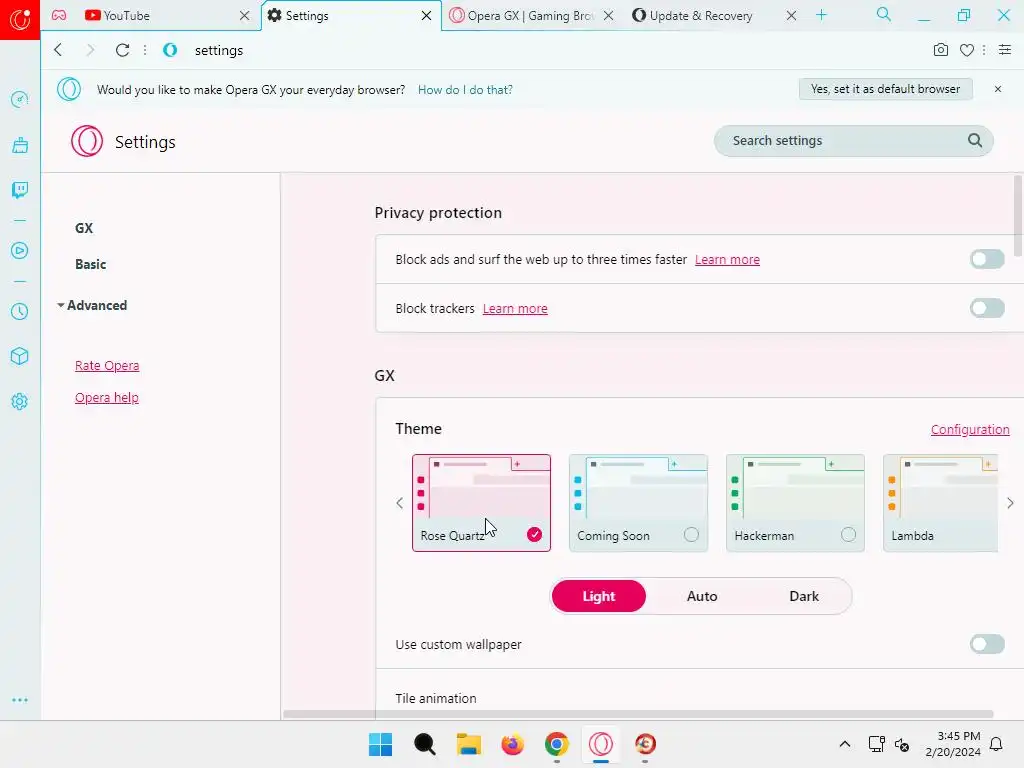Open clock and date in taskbar
Viewport: 1024px width, 768px height.
(953, 744)
